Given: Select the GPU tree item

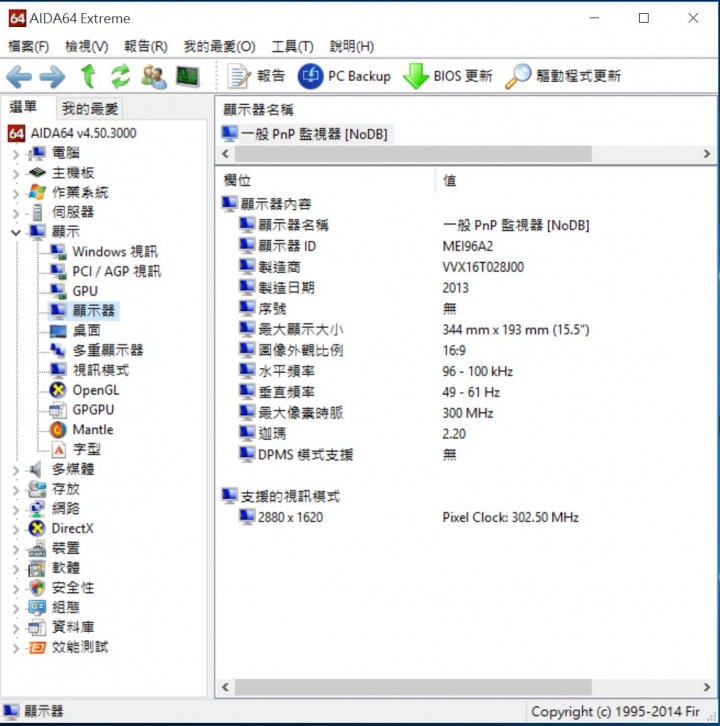Looking at the screenshot, I should click(x=74, y=291).
